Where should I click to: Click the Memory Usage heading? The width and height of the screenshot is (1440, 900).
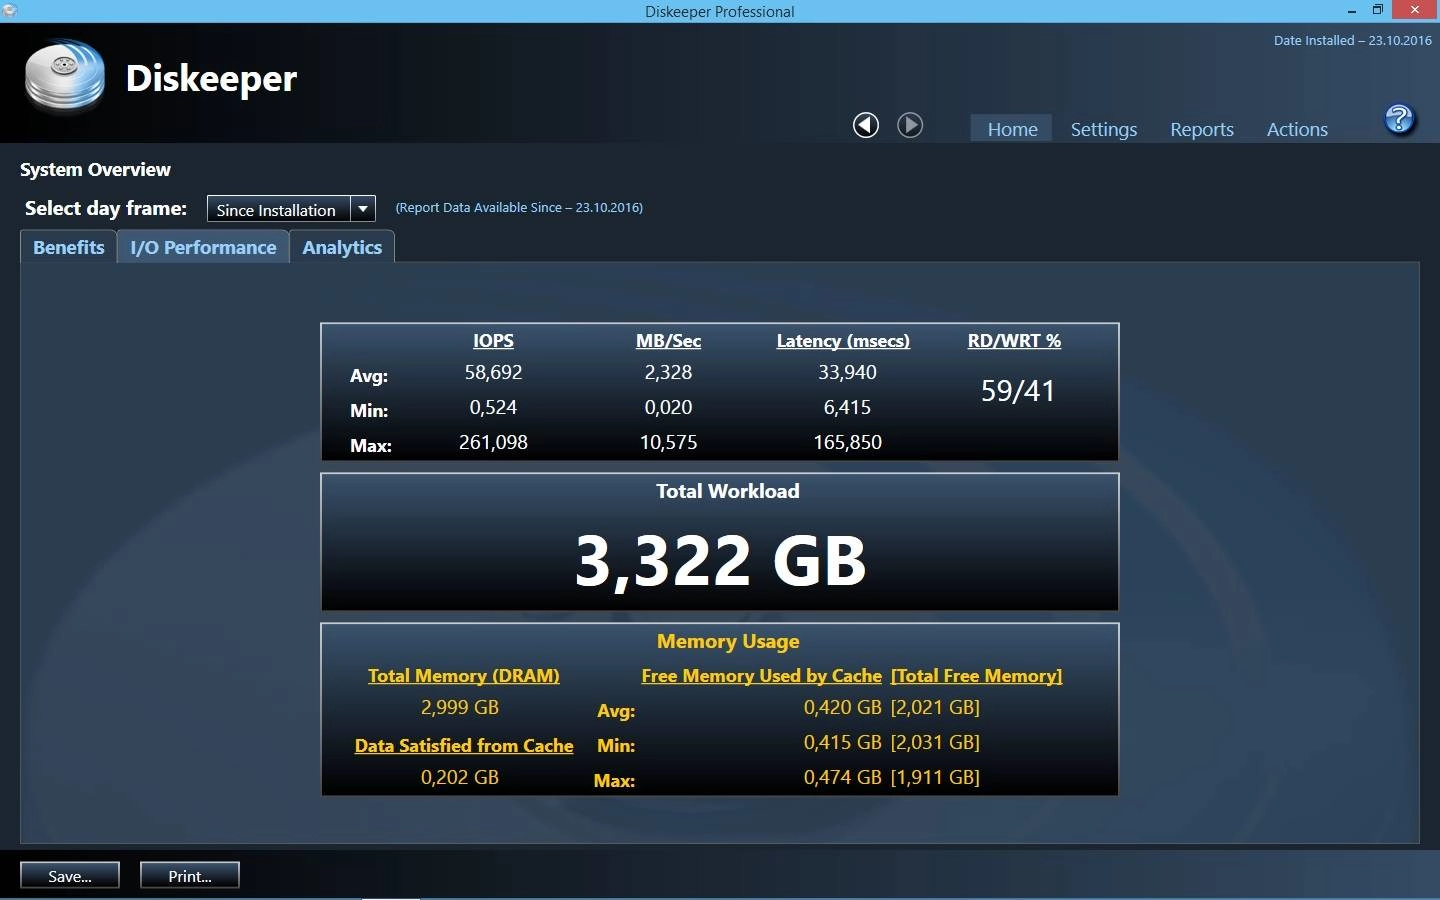[x=728, y=641]
